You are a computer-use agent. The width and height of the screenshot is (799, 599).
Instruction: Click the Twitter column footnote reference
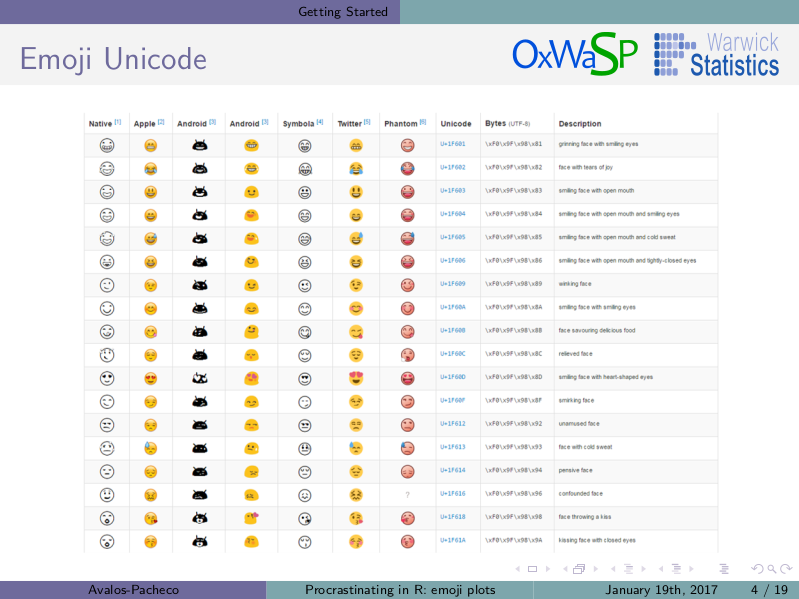[367, 122]
